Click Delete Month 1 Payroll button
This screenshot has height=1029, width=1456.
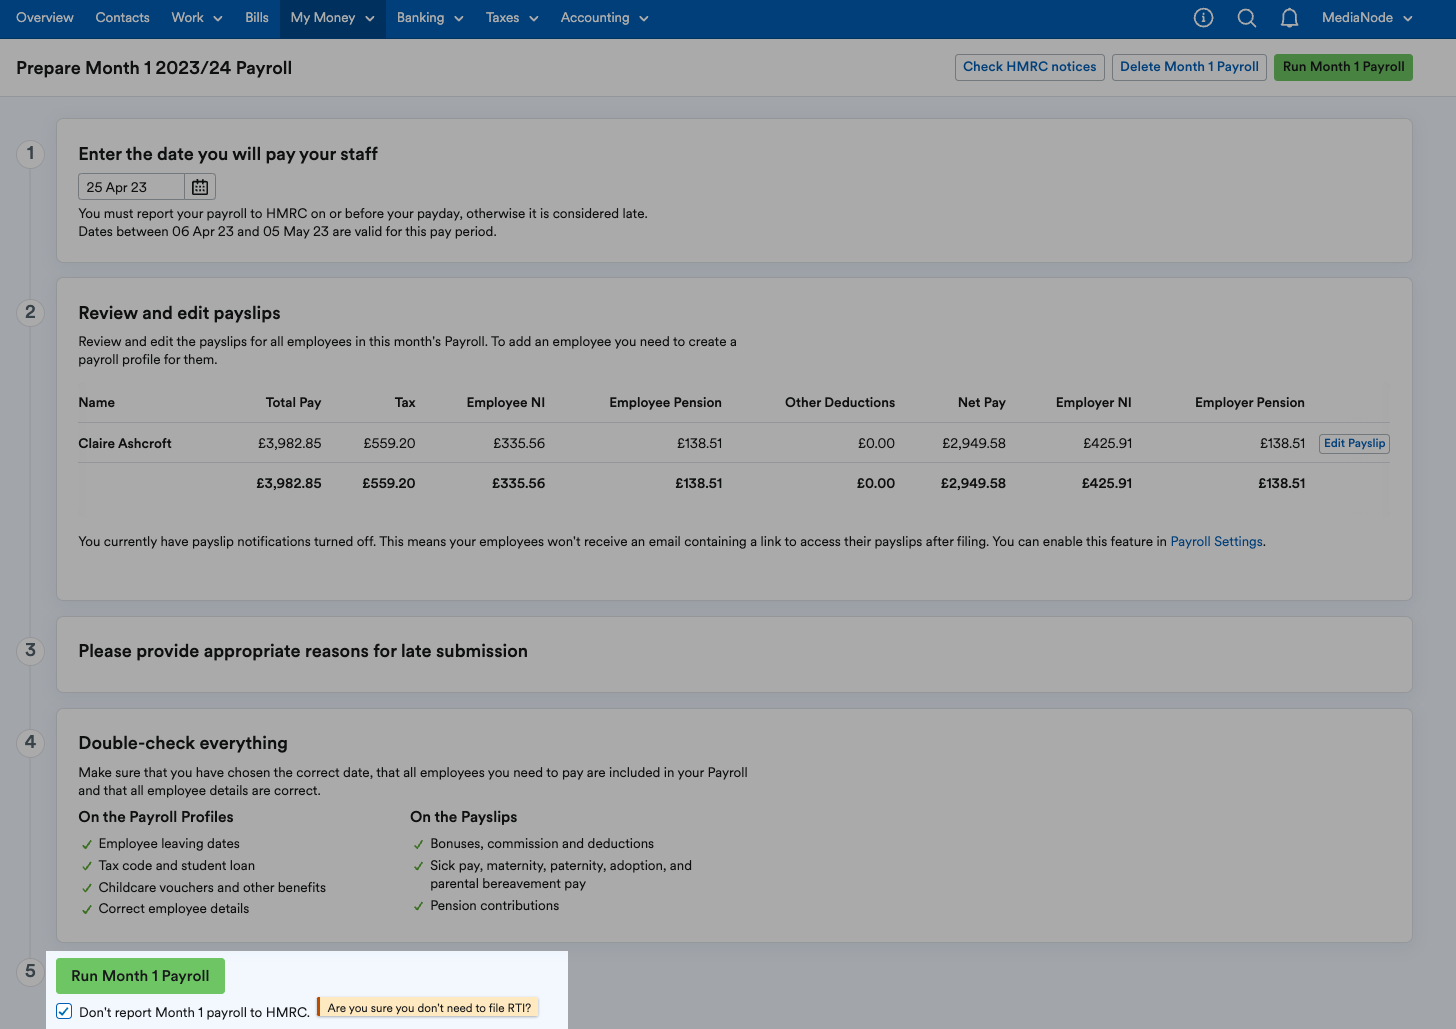coord(1189,67)
